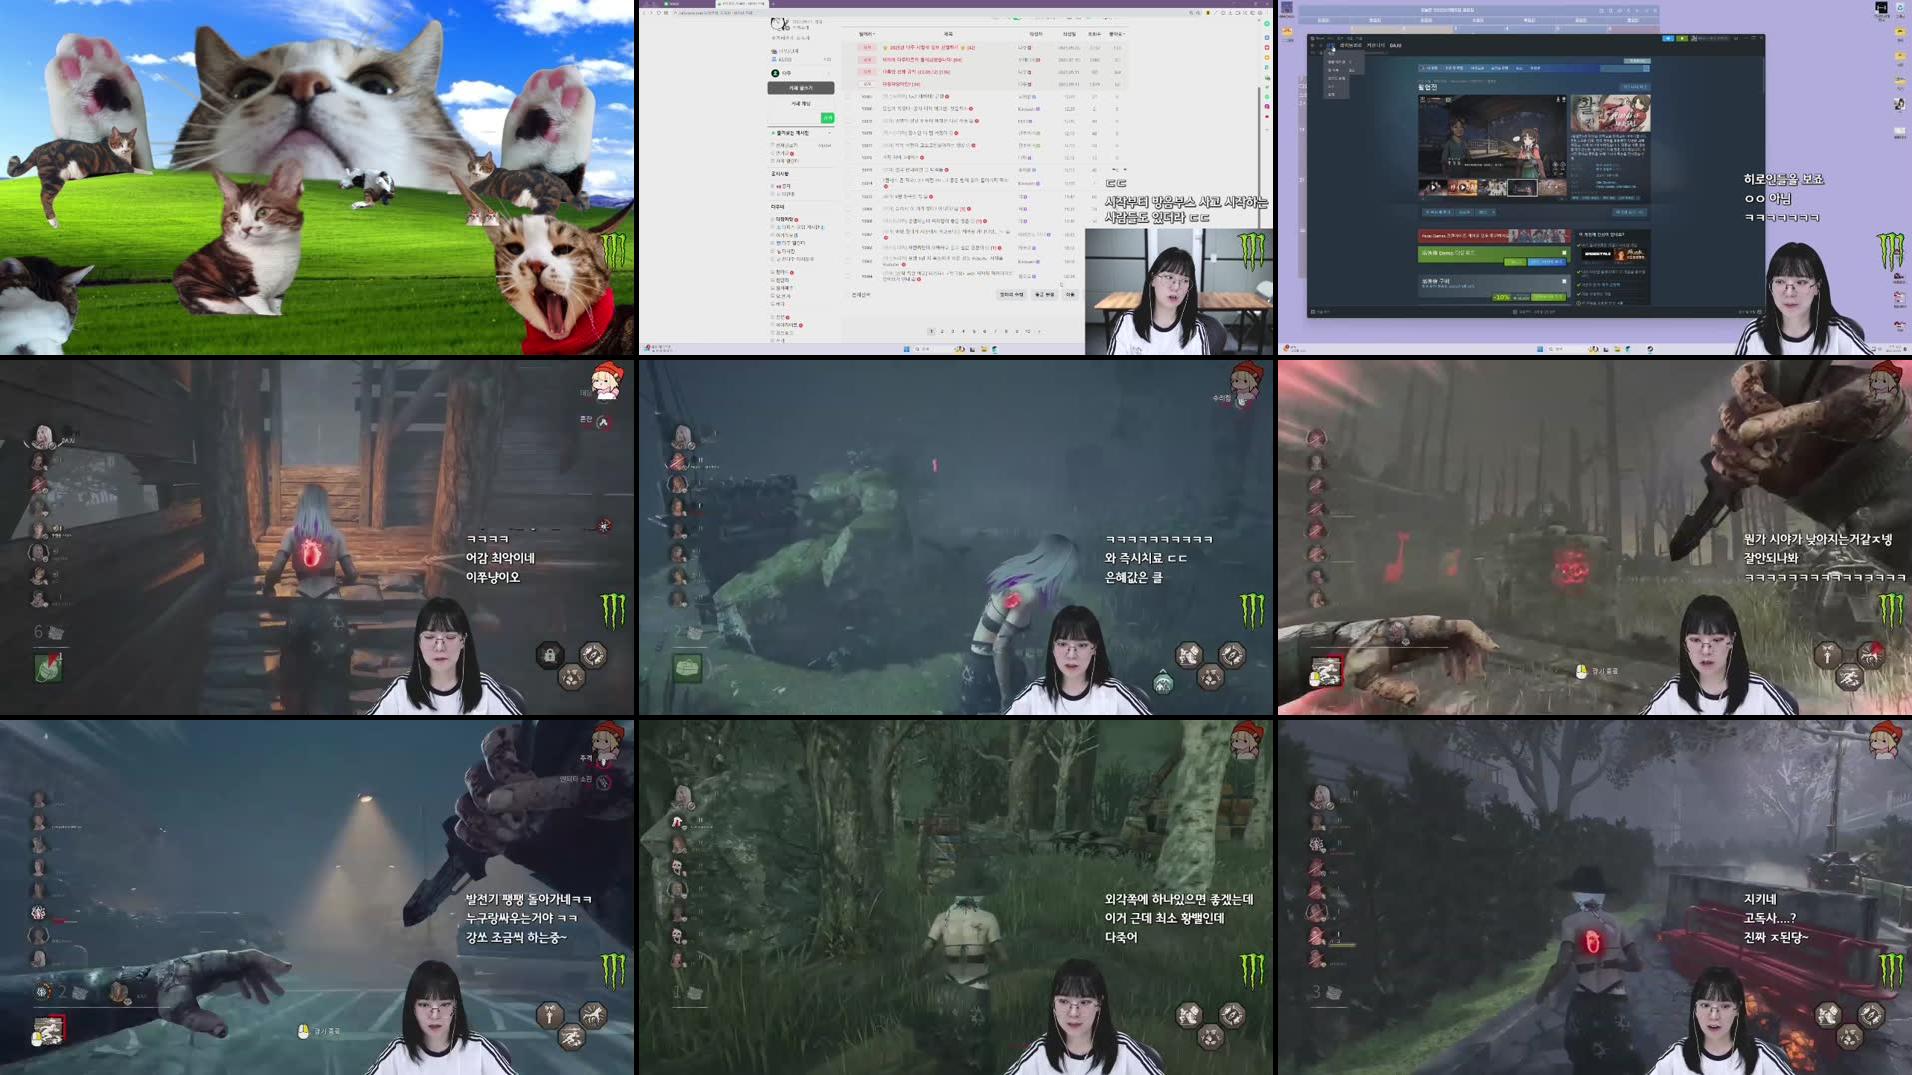Image resolution: width=1912 pixels, height=1075 pixels.
Task: Open the DAJU profile tab in Steam
Action: pos(1395,45)
